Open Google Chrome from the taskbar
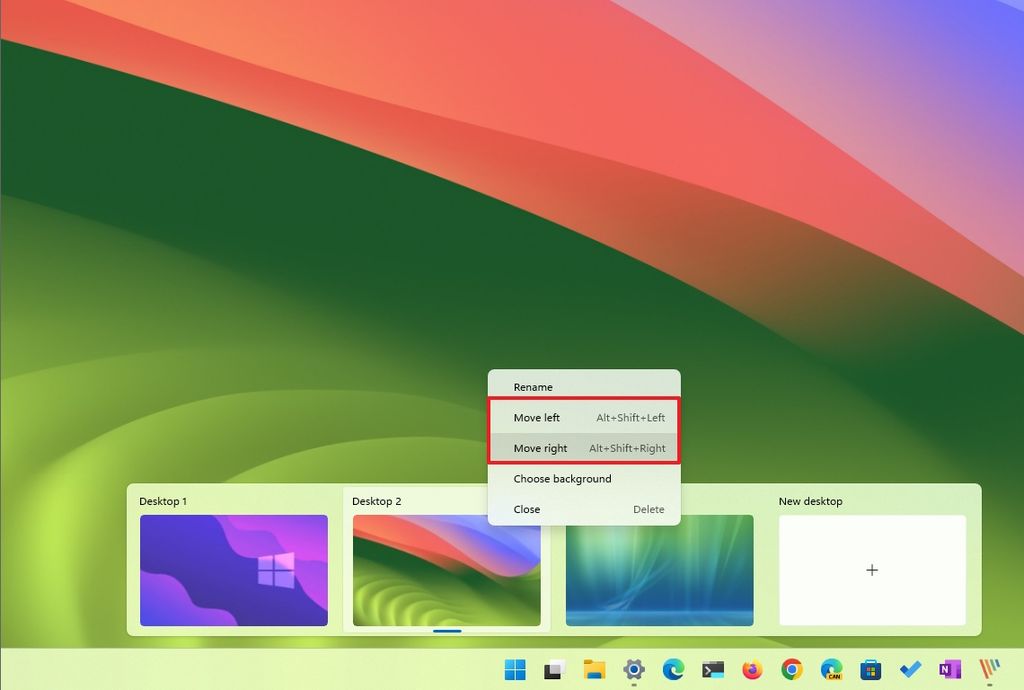The height and width of the screenshot is (690, 1024). [x=791, y=669]
